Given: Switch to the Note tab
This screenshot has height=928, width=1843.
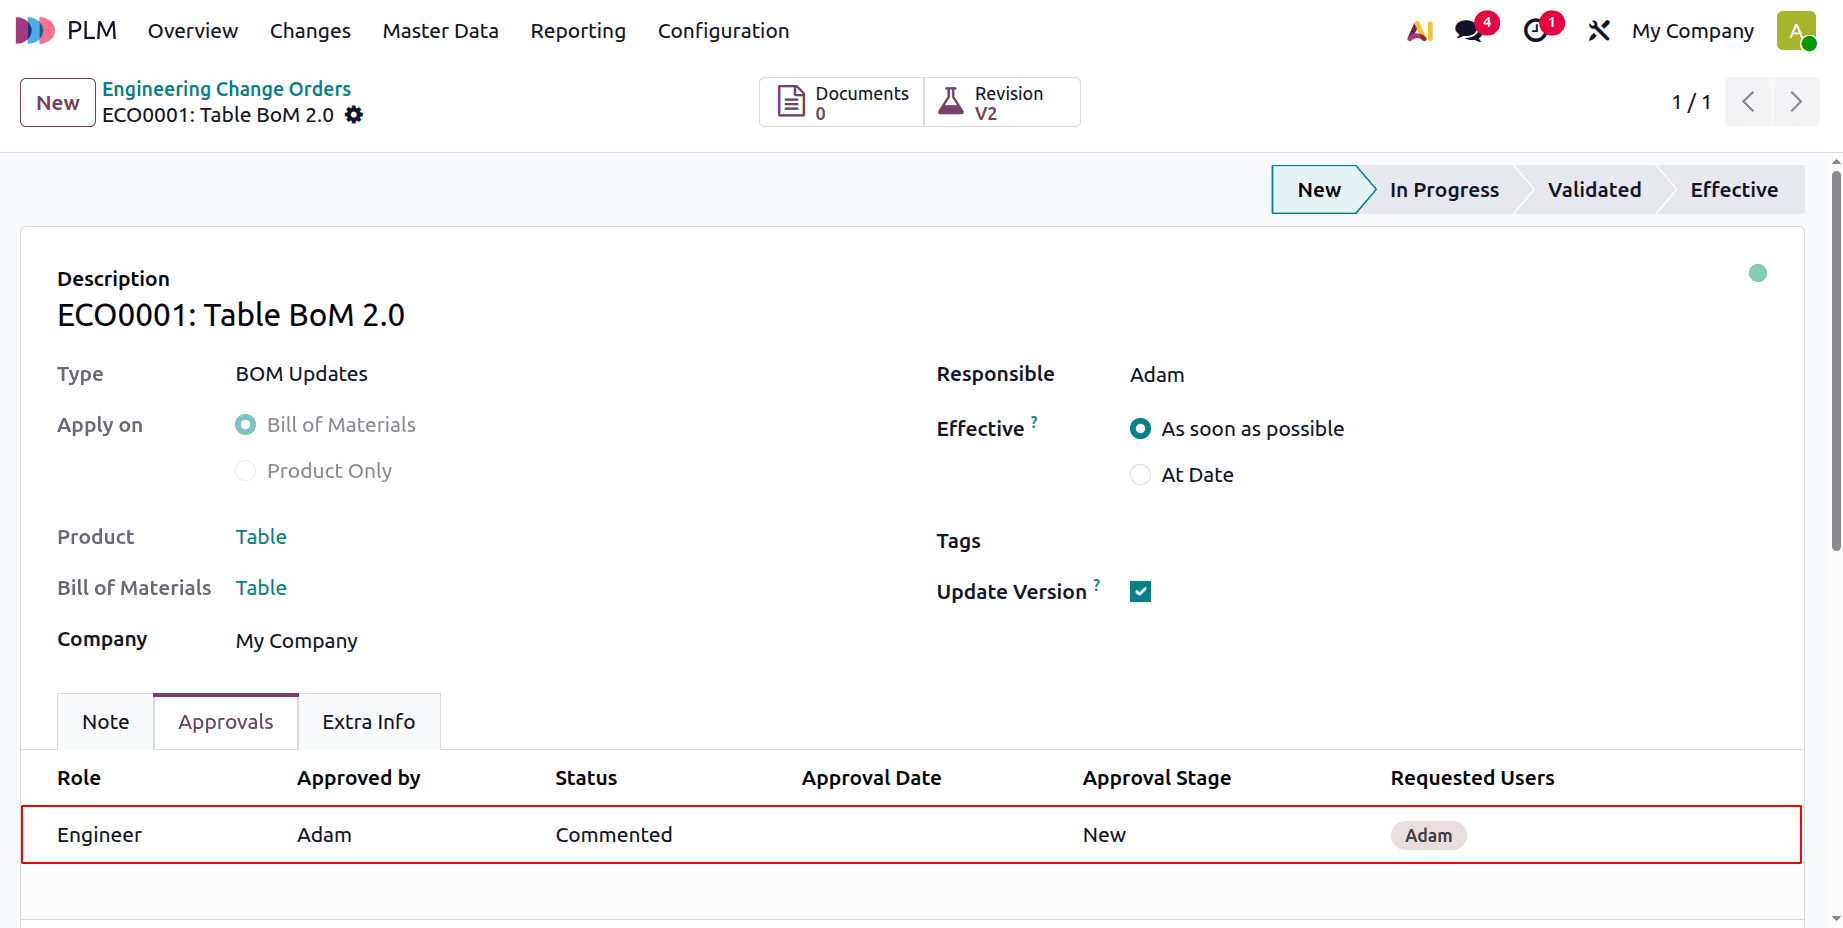Looking at the screenshot, I should (106, 722).
